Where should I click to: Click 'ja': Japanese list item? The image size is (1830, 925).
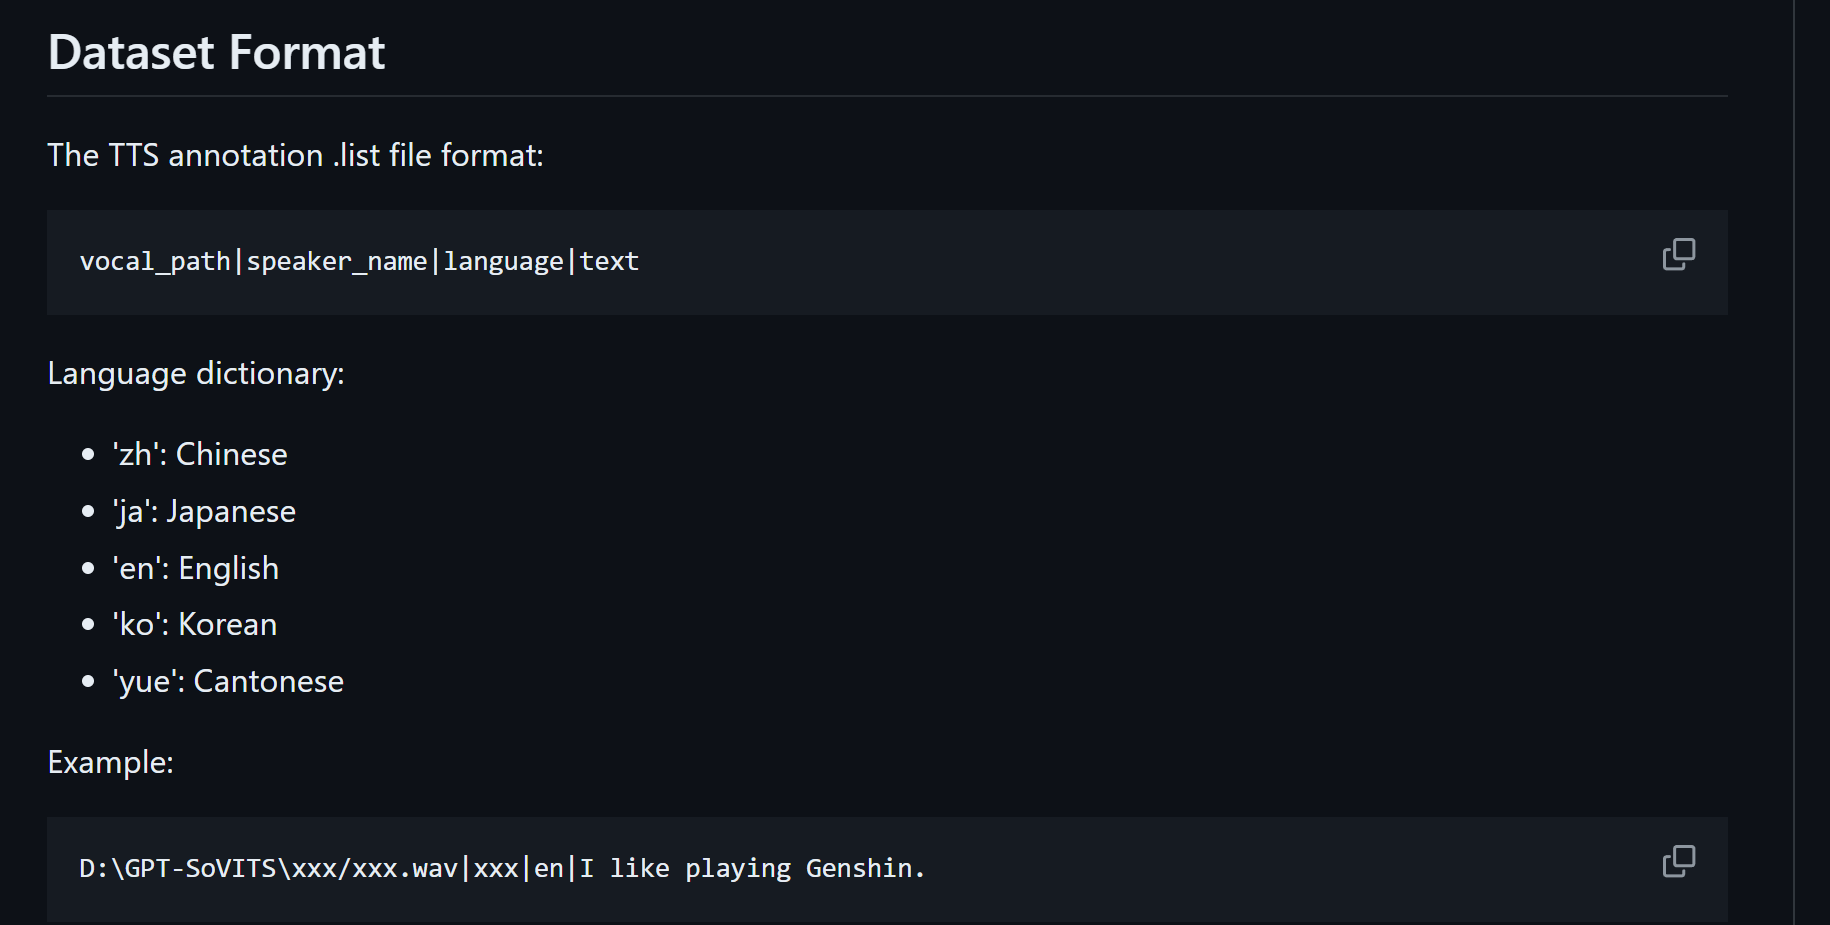(204, 511)
